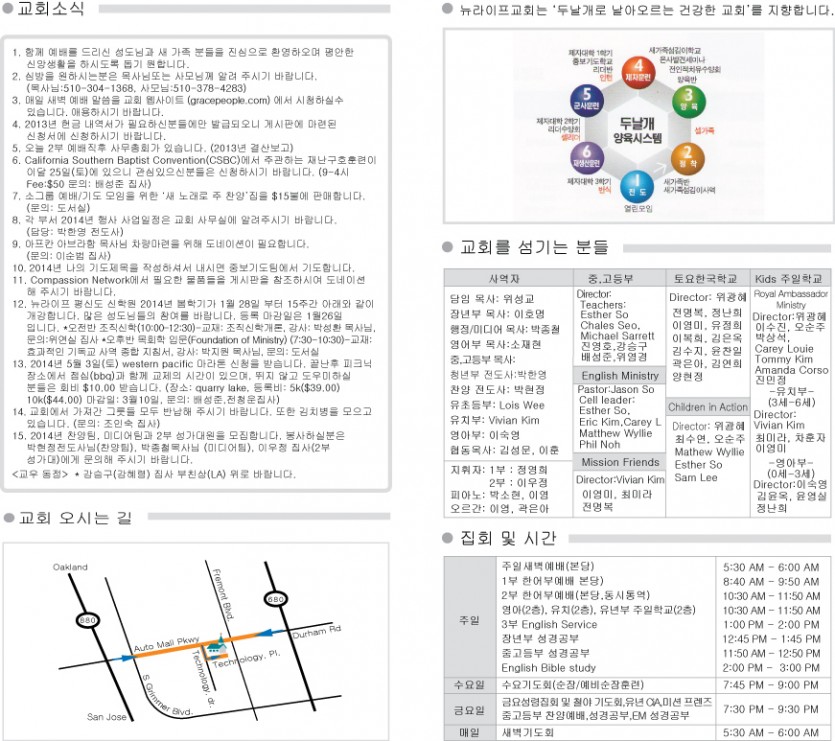The height and width of the screenshot is (741, 835).
Task: Click the Auto Mall Pkwy road label
Action: [x=166, y=644]
